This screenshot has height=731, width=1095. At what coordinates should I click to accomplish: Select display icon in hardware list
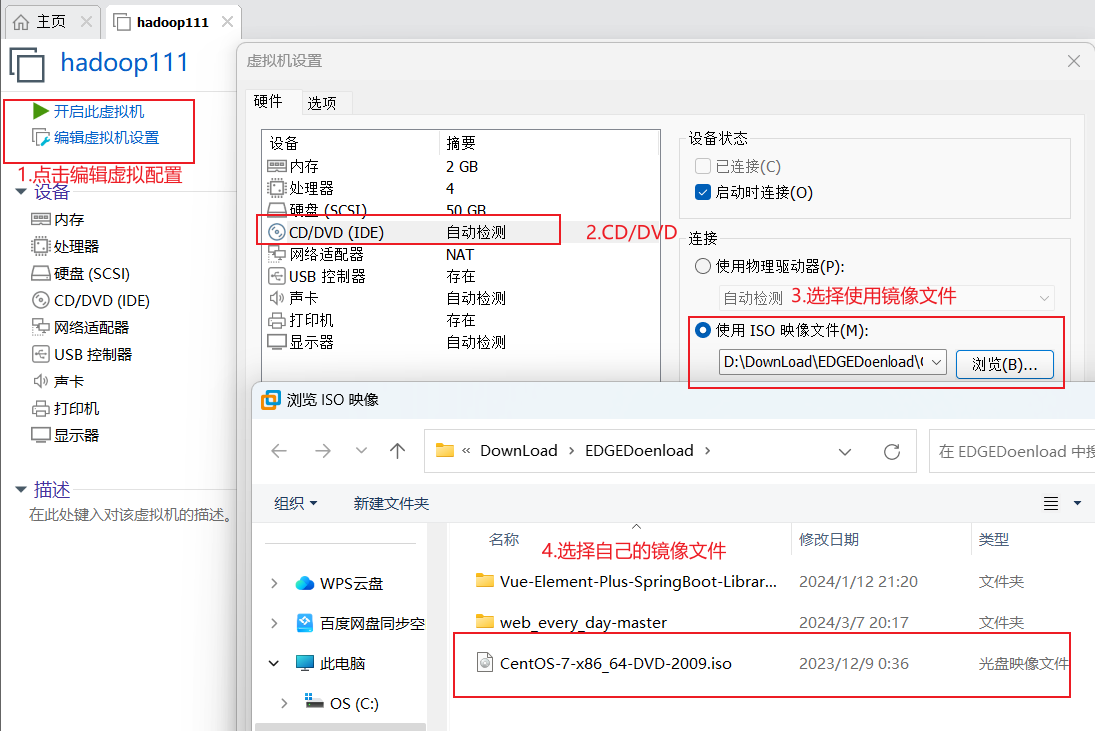point(277,342)
